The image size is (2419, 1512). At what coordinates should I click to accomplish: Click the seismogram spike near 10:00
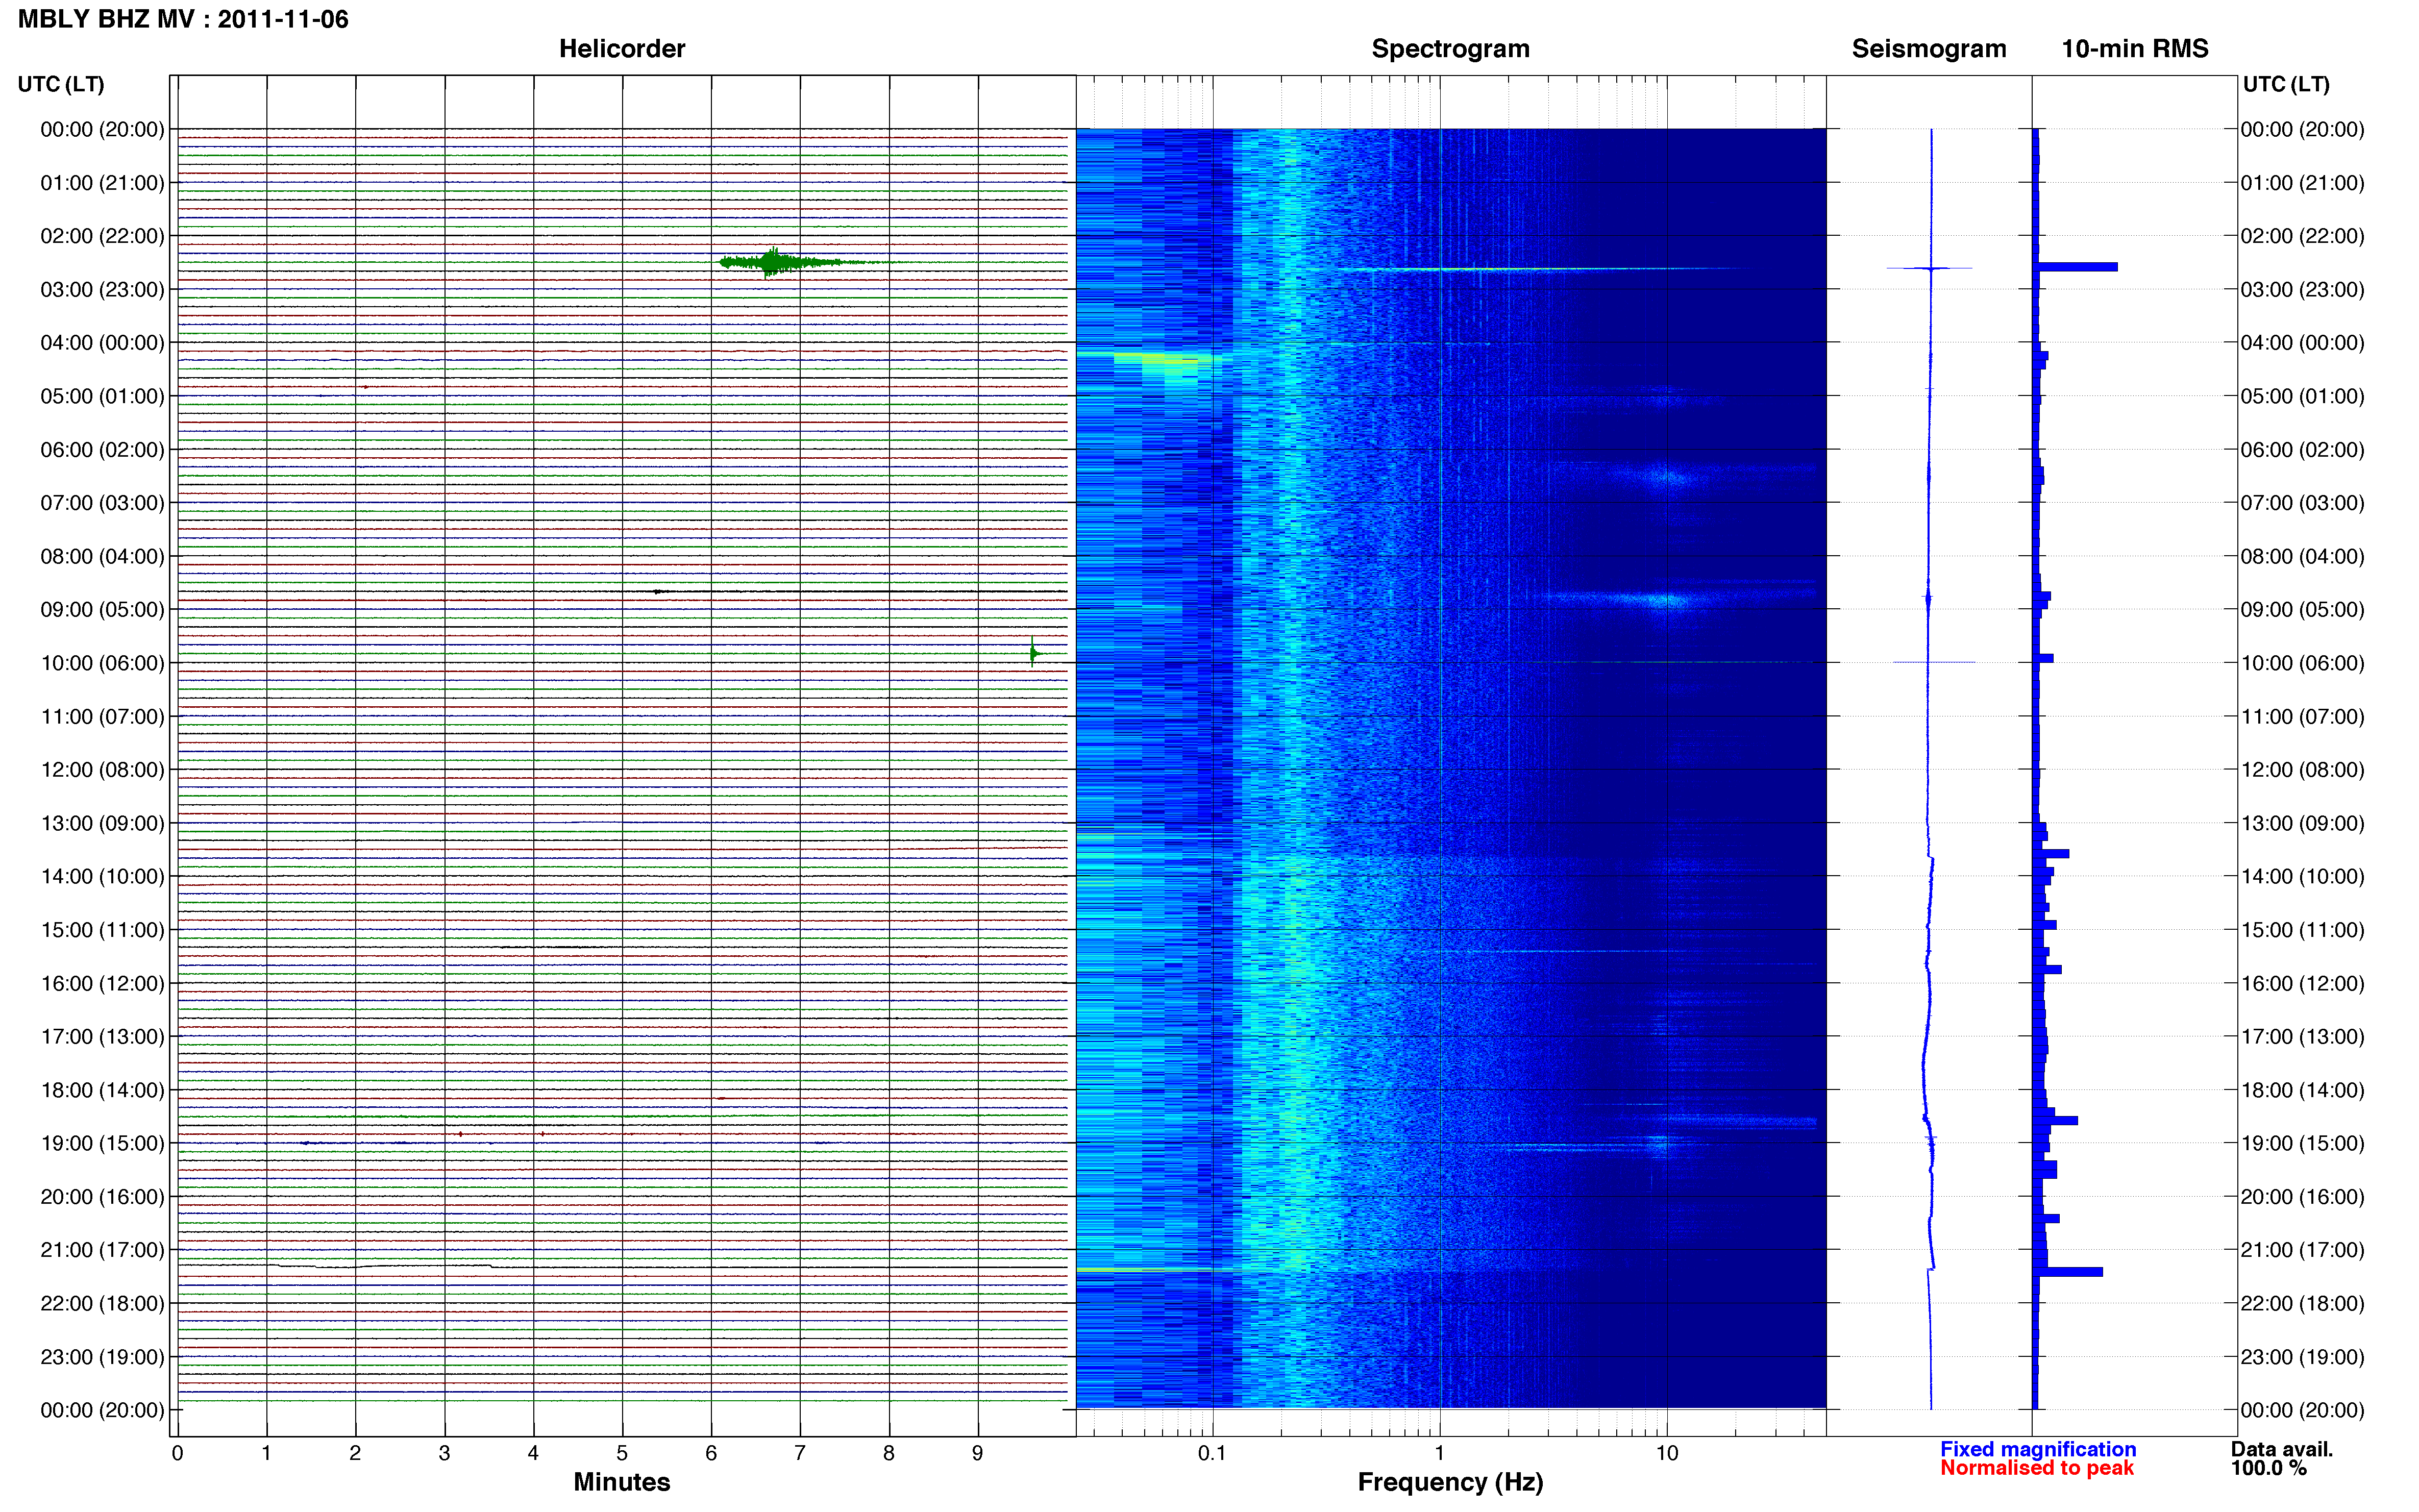(x=1933, y=662)
